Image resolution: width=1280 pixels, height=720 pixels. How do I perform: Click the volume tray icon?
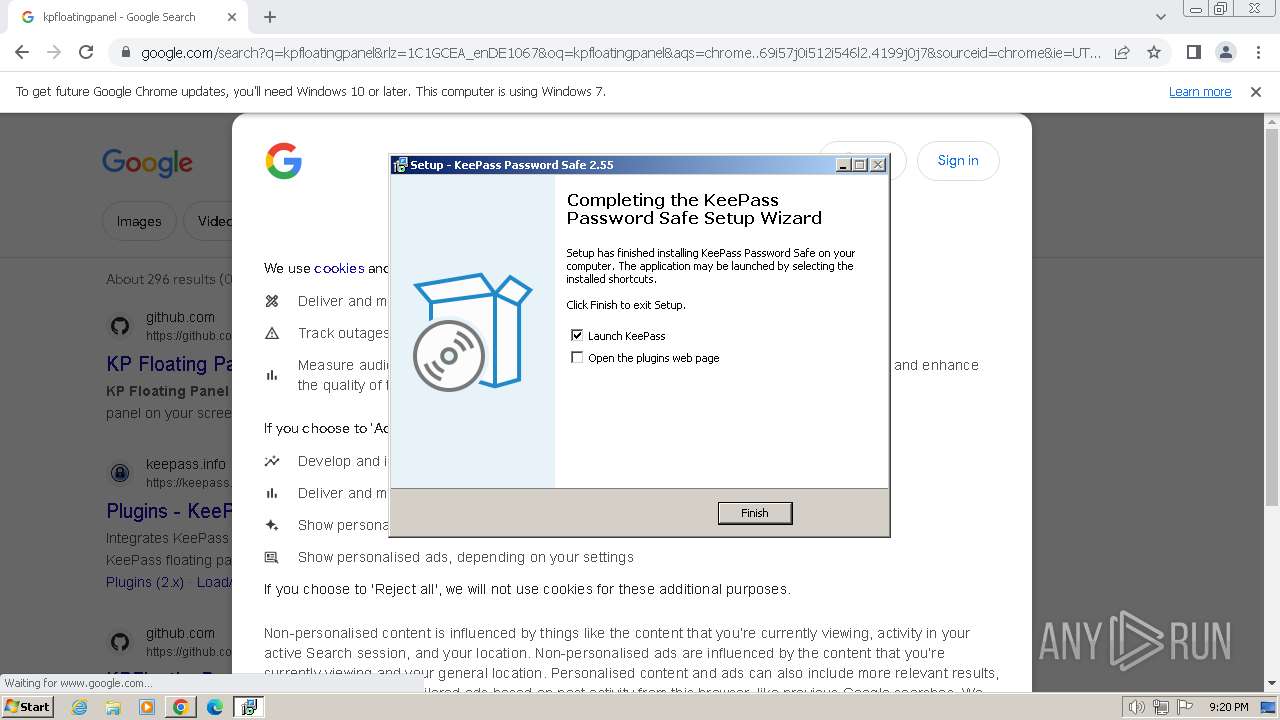1137,707
